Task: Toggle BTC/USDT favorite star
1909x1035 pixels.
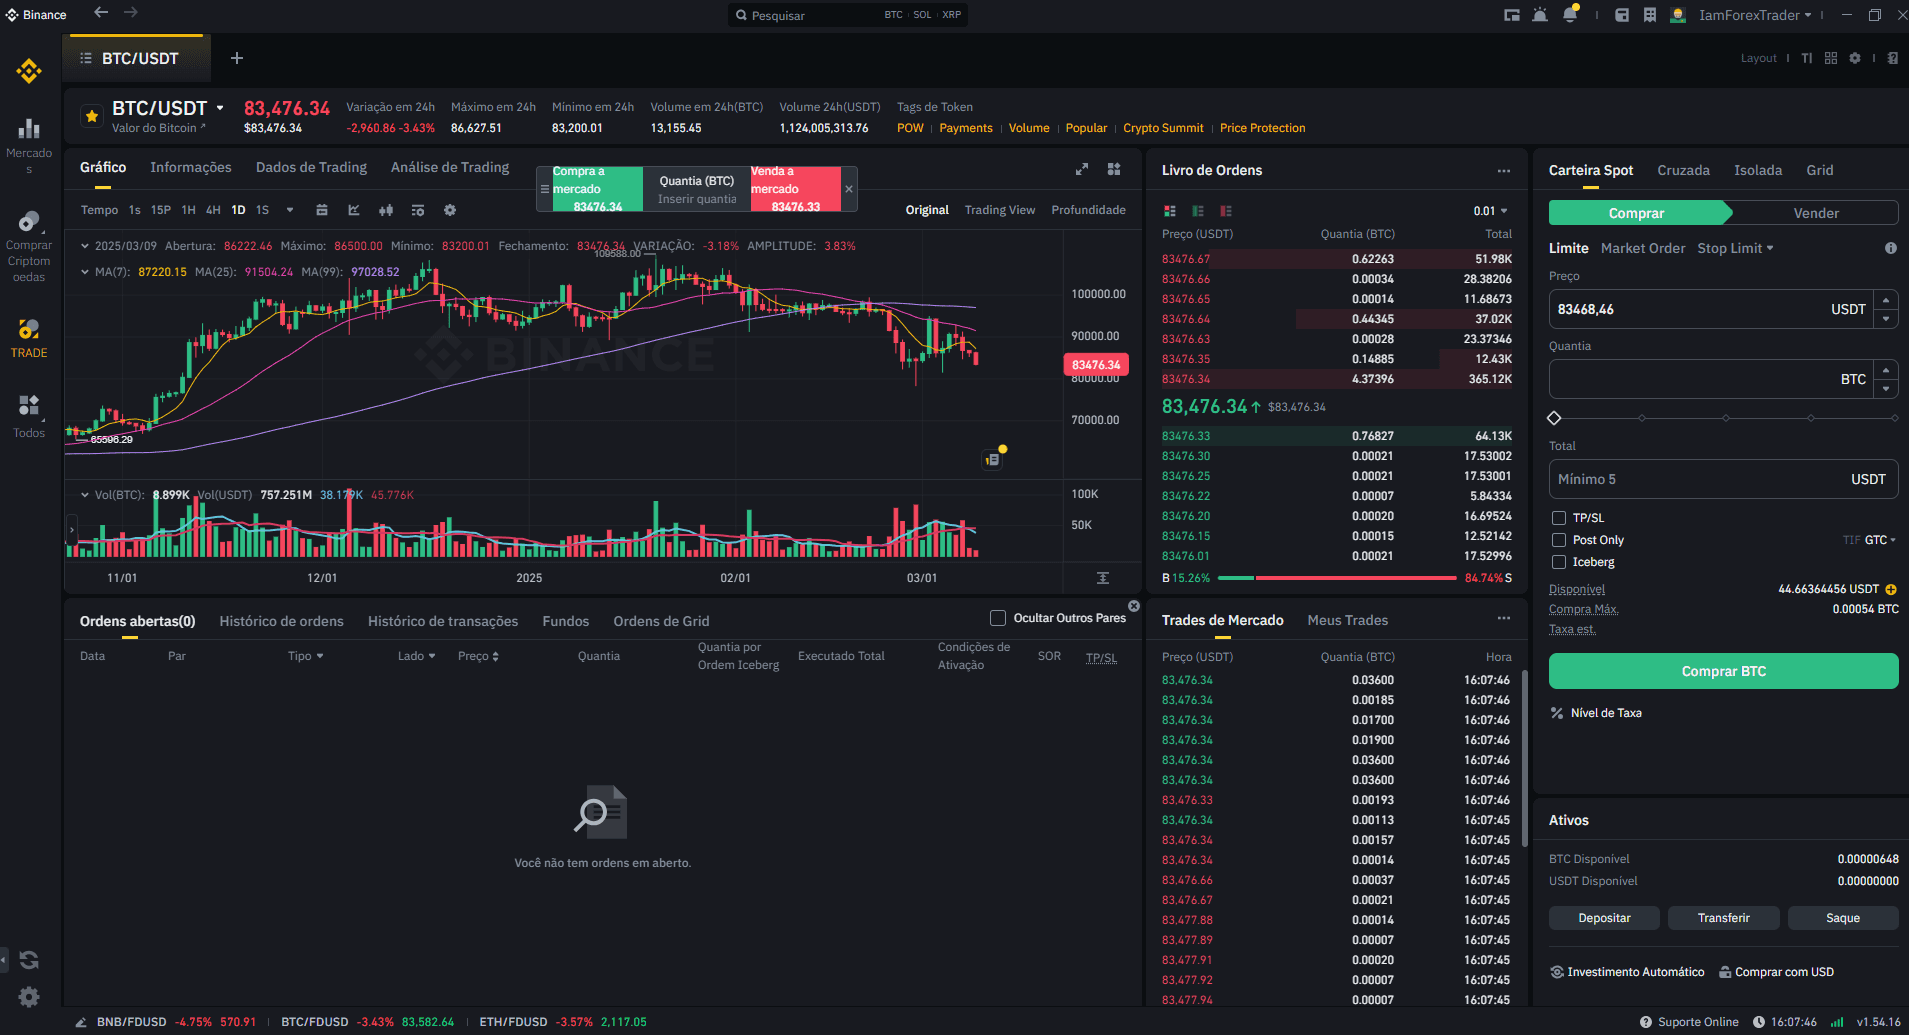Action: click(92, 116)
